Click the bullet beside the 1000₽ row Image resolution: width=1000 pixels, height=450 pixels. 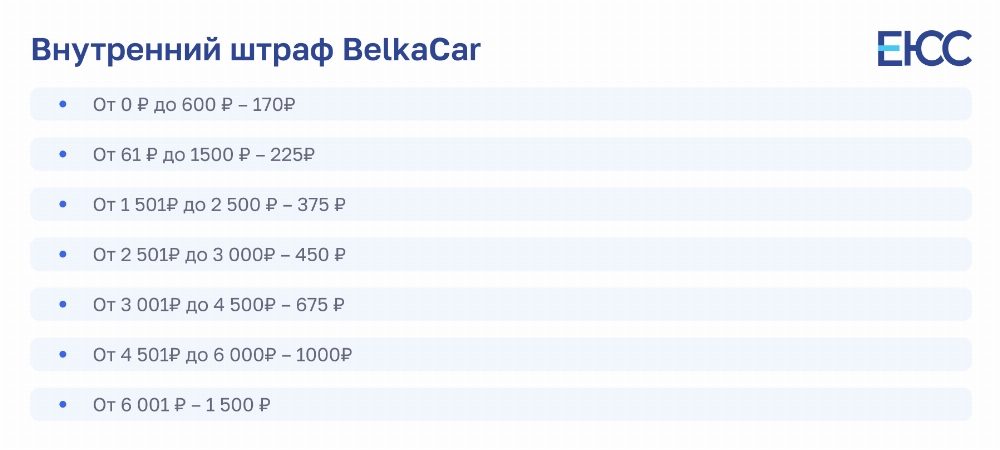pyautogui.click(x=62, y=354)
